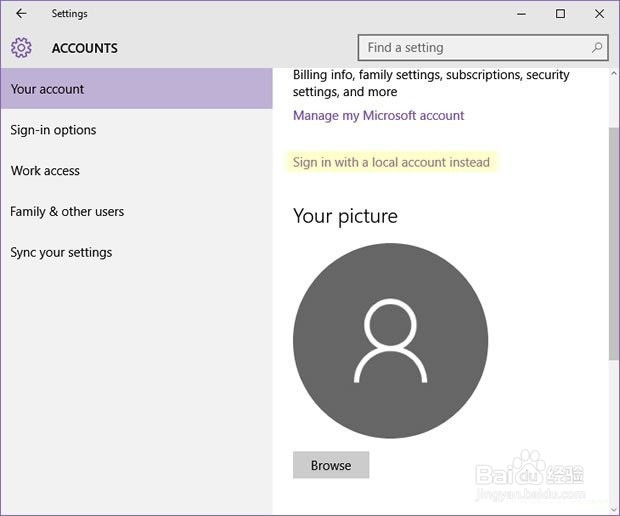
Task: Open Manage my Microsoft account link
Action: coord(378,116)
